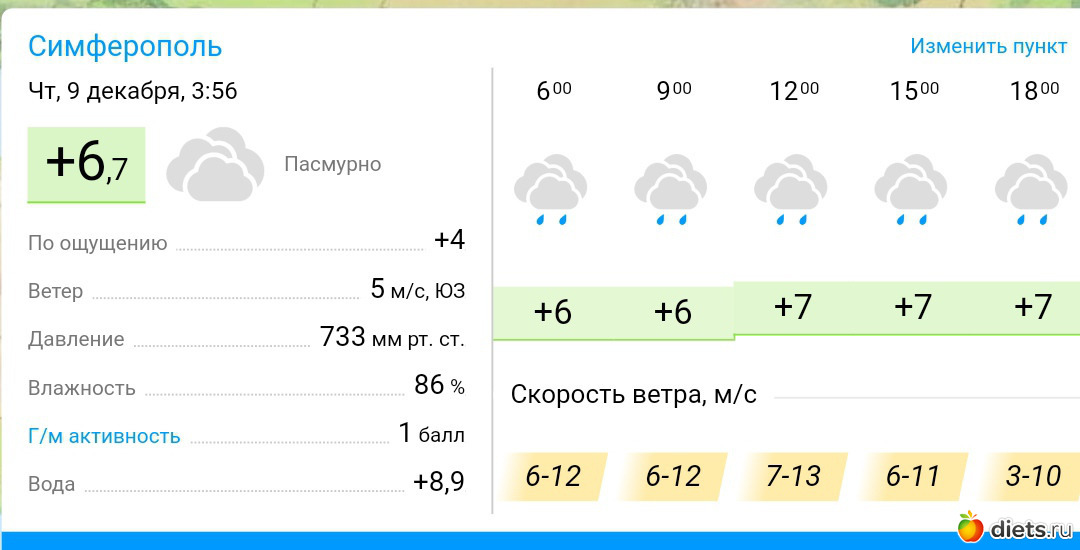This screenshot has width=1080, height=550.
Task: Click the overcast cloud icon for current weather
Action: coord(208,164)
